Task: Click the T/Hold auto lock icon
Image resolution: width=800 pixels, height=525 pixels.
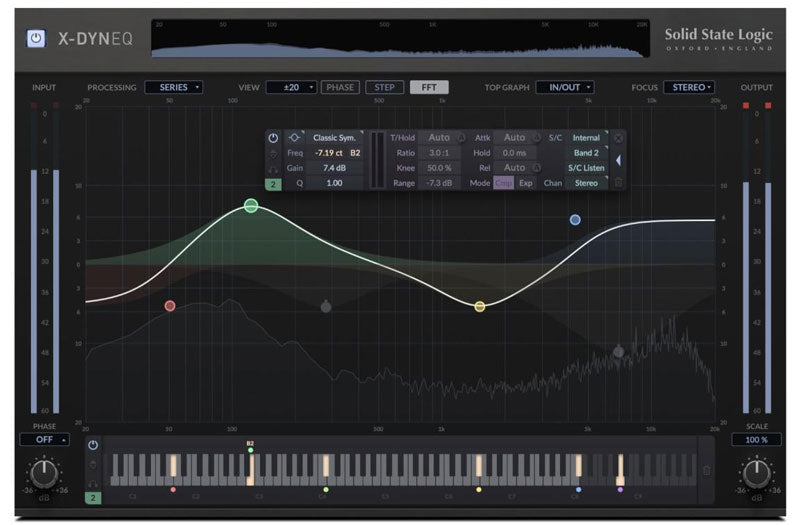Action: (x=461, y=138)
